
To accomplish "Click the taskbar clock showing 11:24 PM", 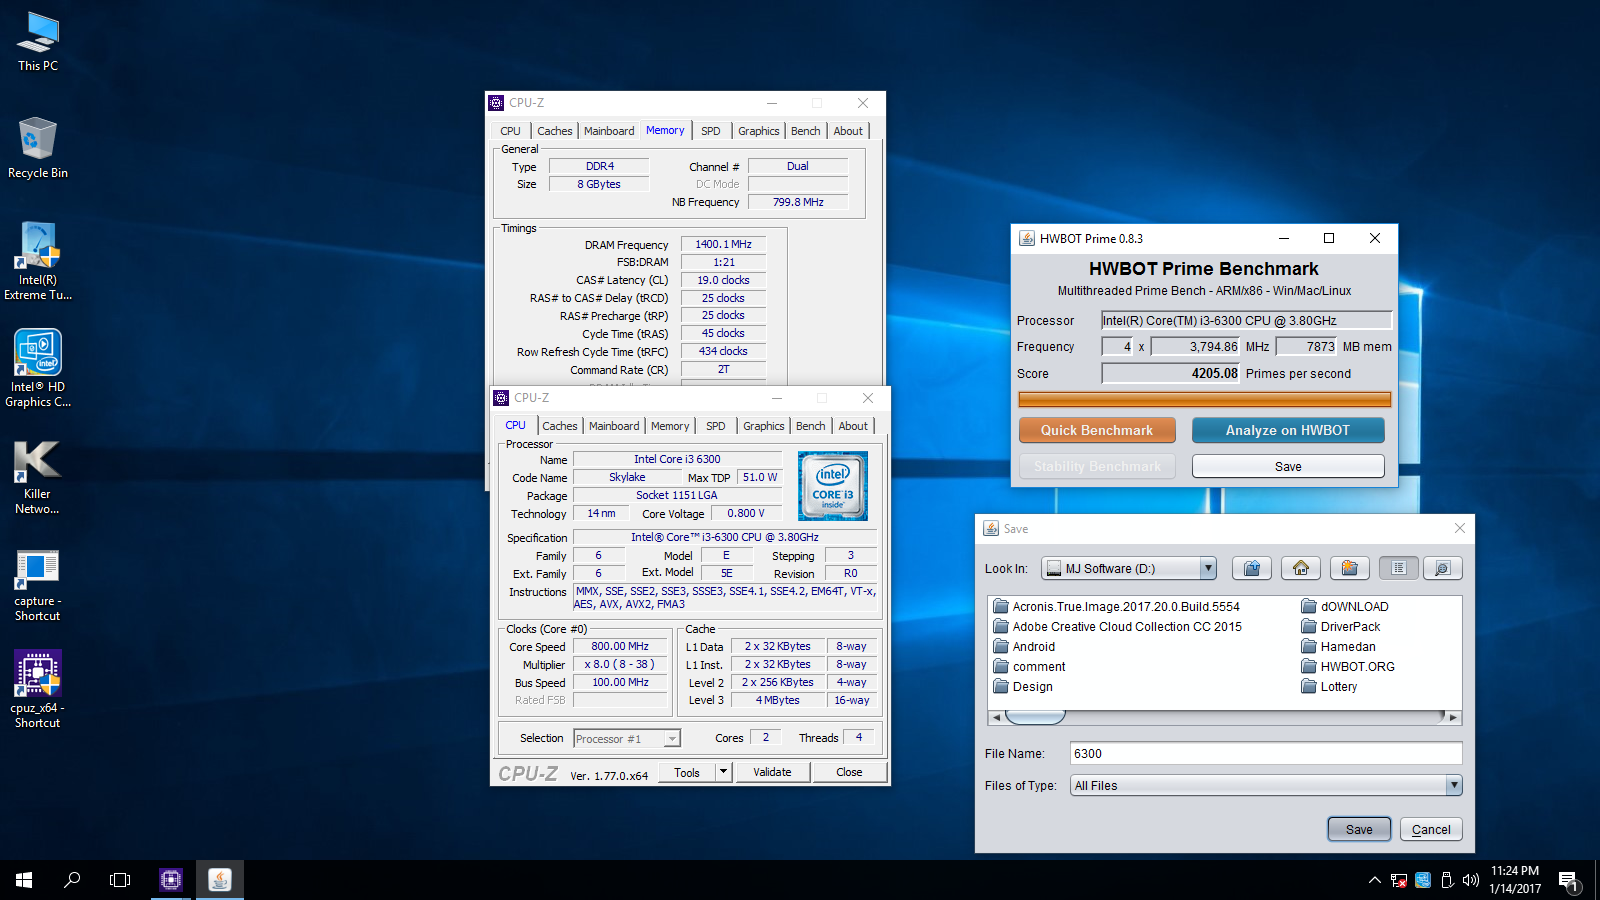I will click(x=1515, y=880).
